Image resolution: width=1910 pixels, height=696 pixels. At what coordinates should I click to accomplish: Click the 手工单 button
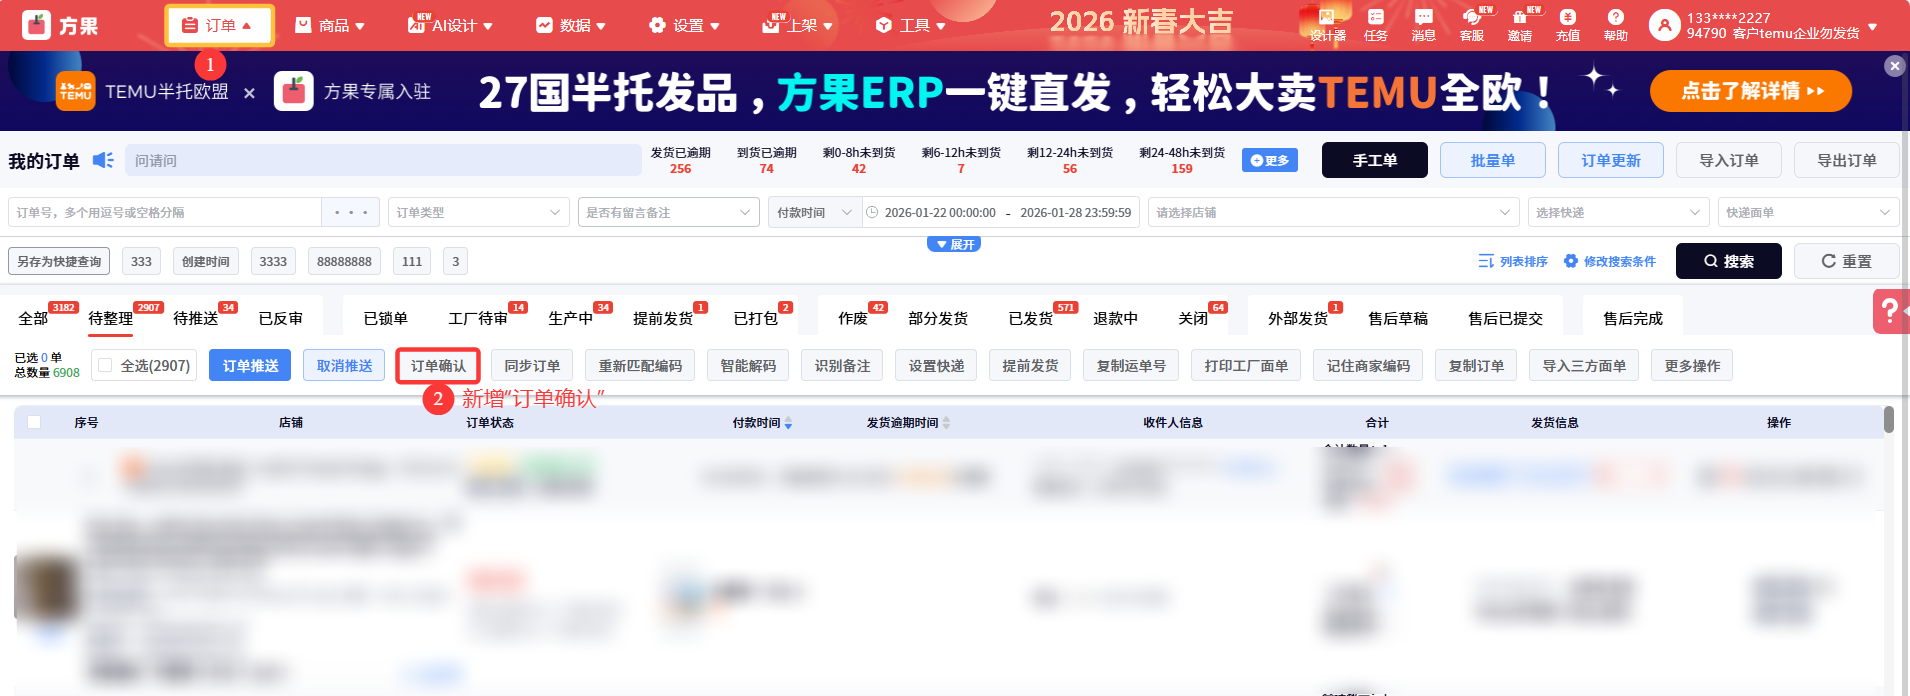(1375, 160)
